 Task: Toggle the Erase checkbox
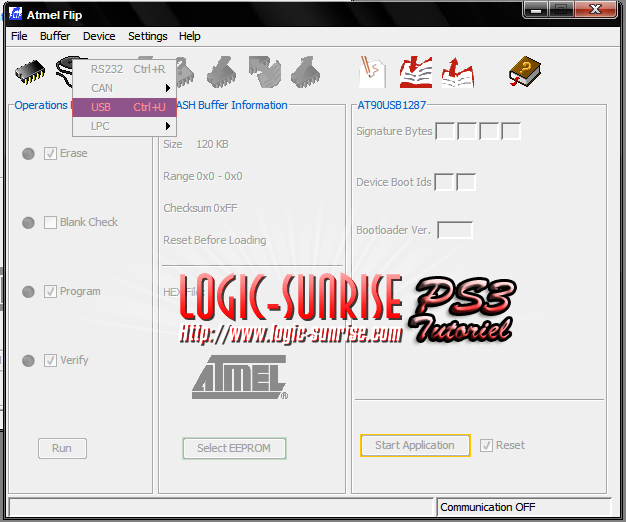click(x=50, y=154)
